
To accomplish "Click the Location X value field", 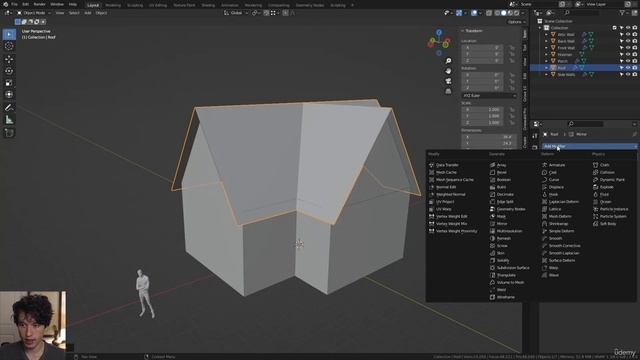I will 482,47.
